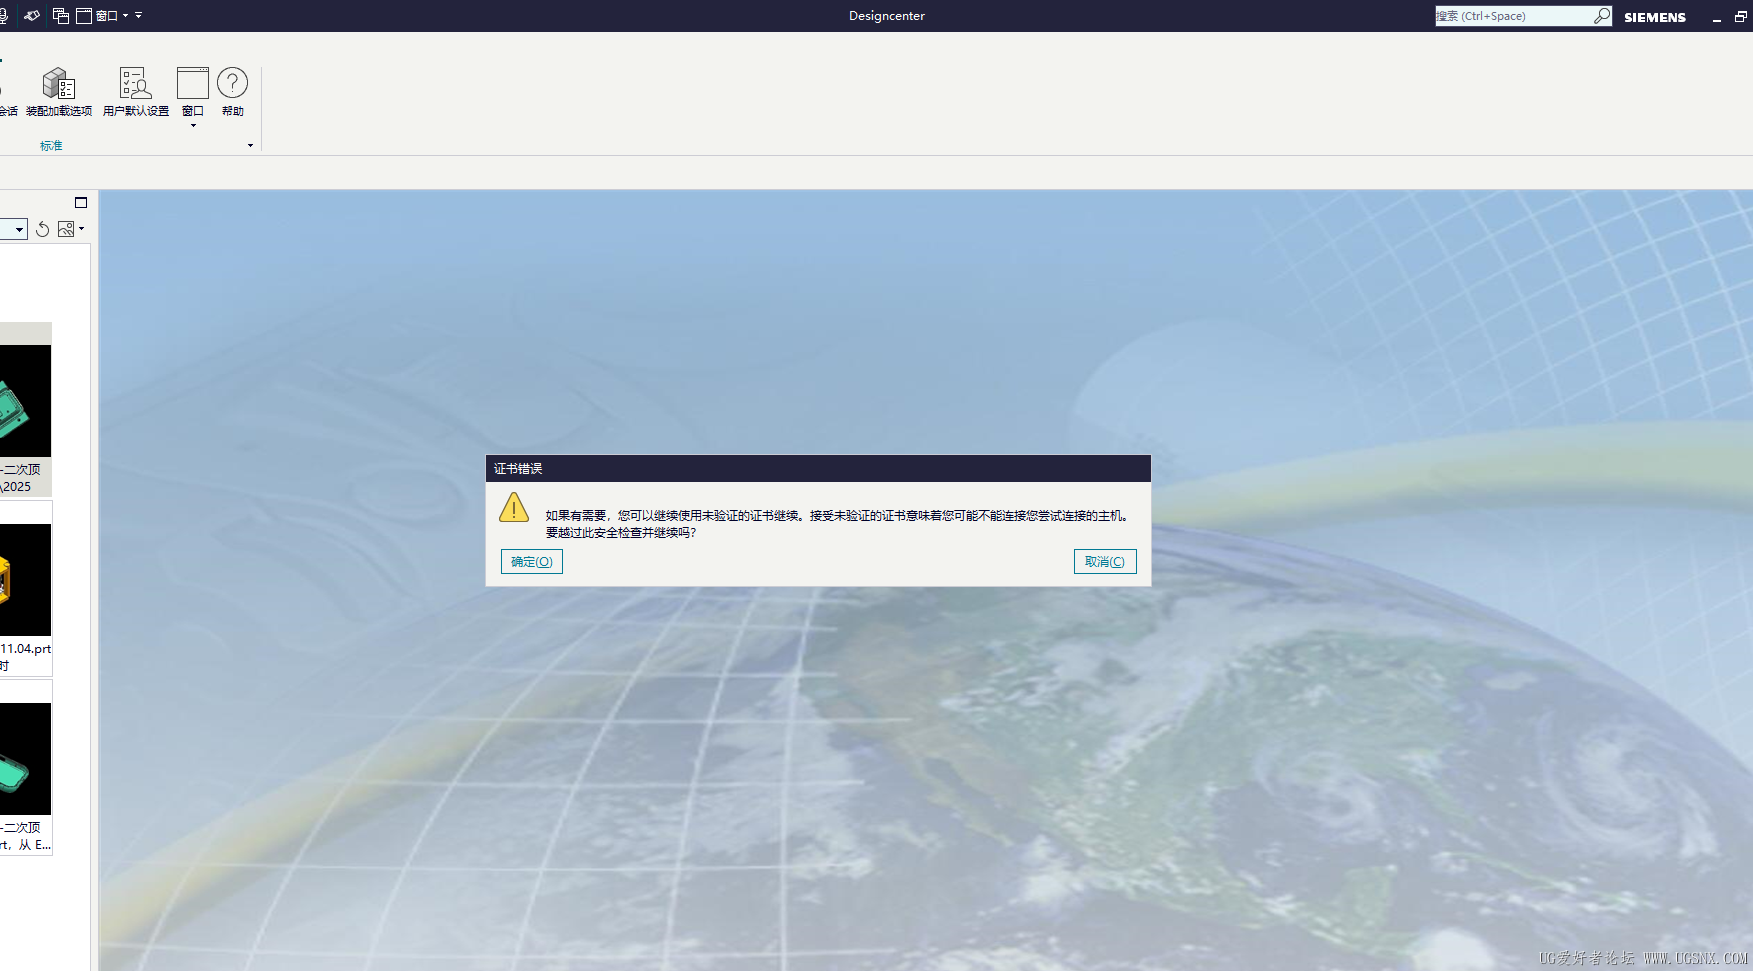1753x971 pixels.
Task: Open quick access toolbar customize arrow
Action: pyautogui.click(x=139, y=15)
